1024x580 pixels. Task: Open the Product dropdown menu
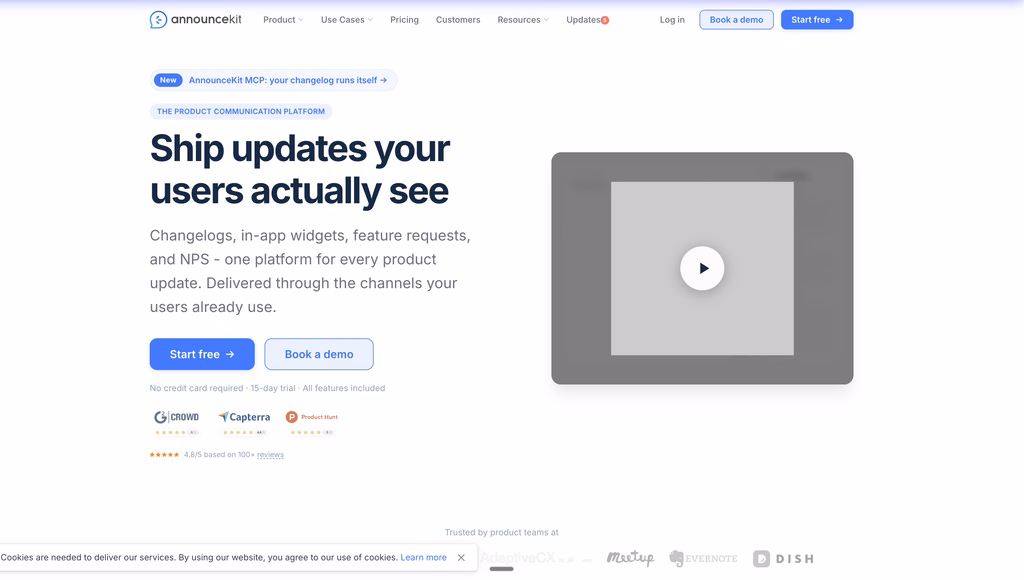point(283,20)
